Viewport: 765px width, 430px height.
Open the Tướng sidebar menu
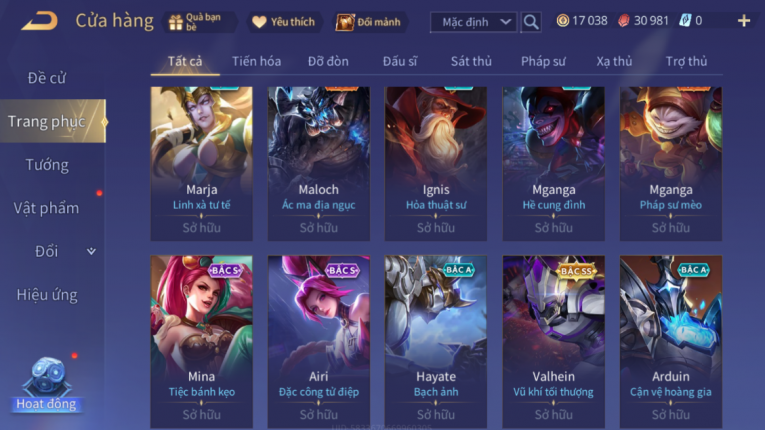[x=47, y=165]
